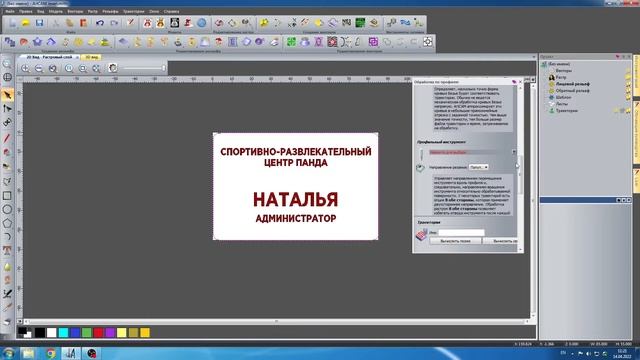Viewport: 640px width, 360px height.
Task: Select Обратный рельеф in the project tree
Action: 573,91
